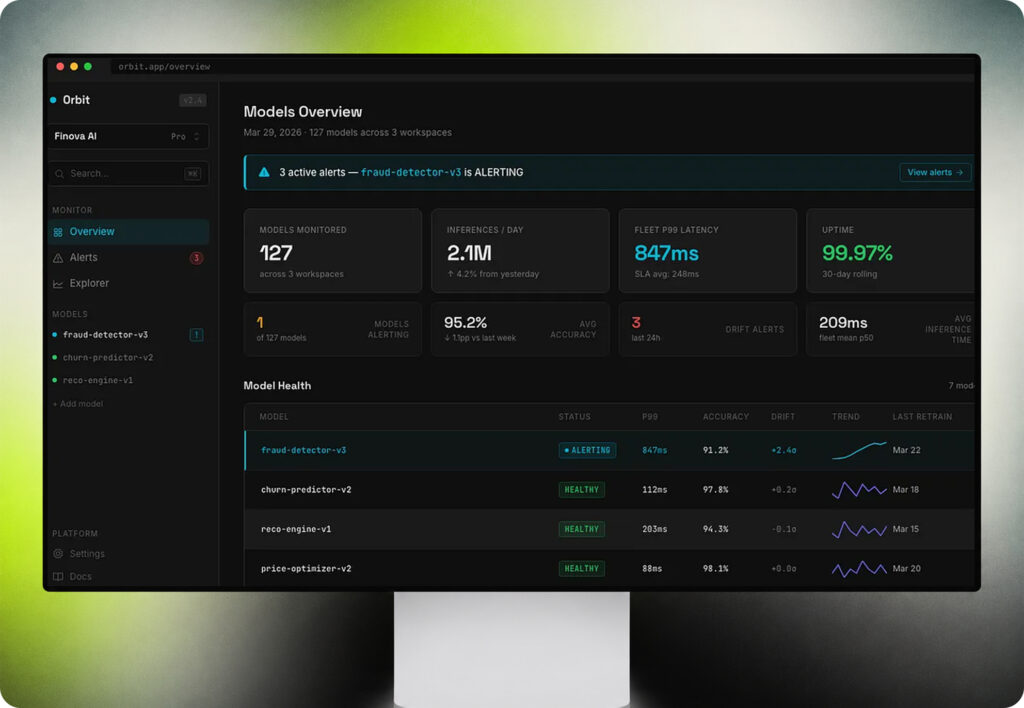Open the fraud-detector-v3 link in banner
Viewport: 1024px width, 708px height.
(x=411, y=172)
